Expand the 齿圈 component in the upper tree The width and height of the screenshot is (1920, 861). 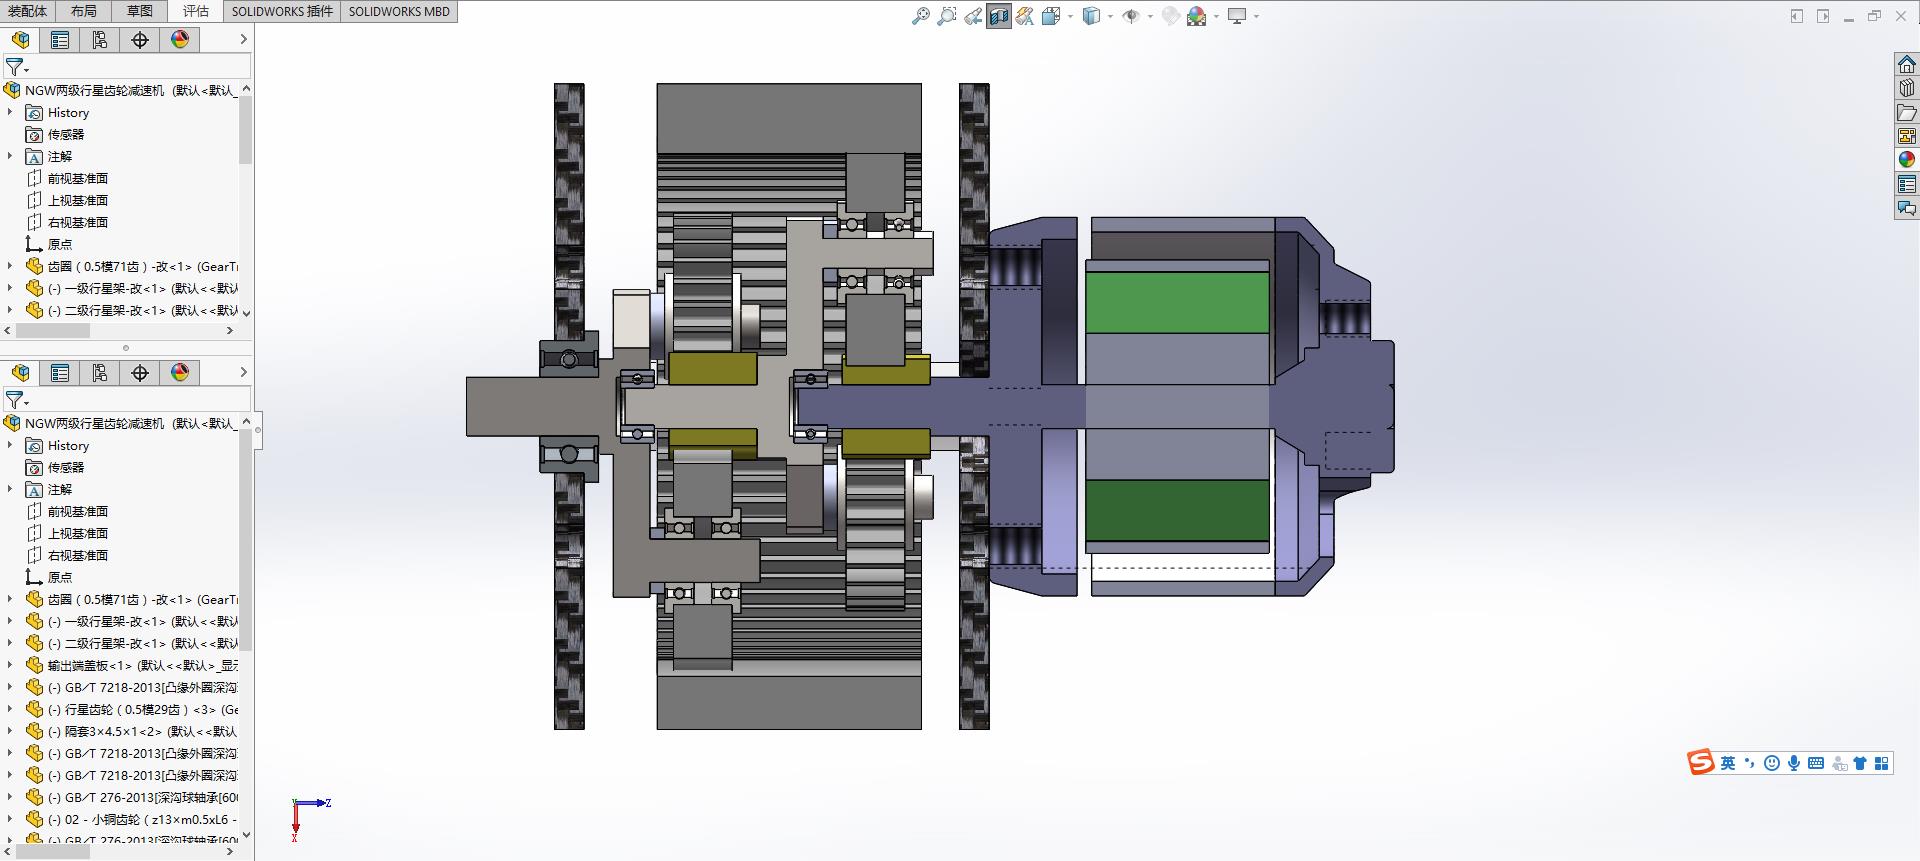point(10,266)
